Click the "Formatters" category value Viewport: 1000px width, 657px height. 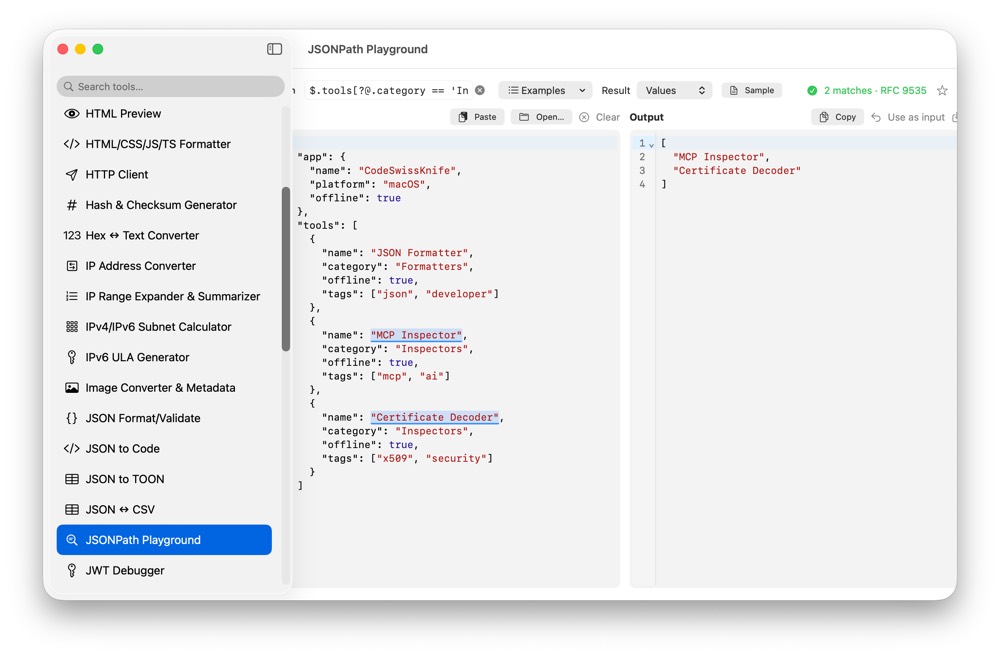click(x=432, y=267)
